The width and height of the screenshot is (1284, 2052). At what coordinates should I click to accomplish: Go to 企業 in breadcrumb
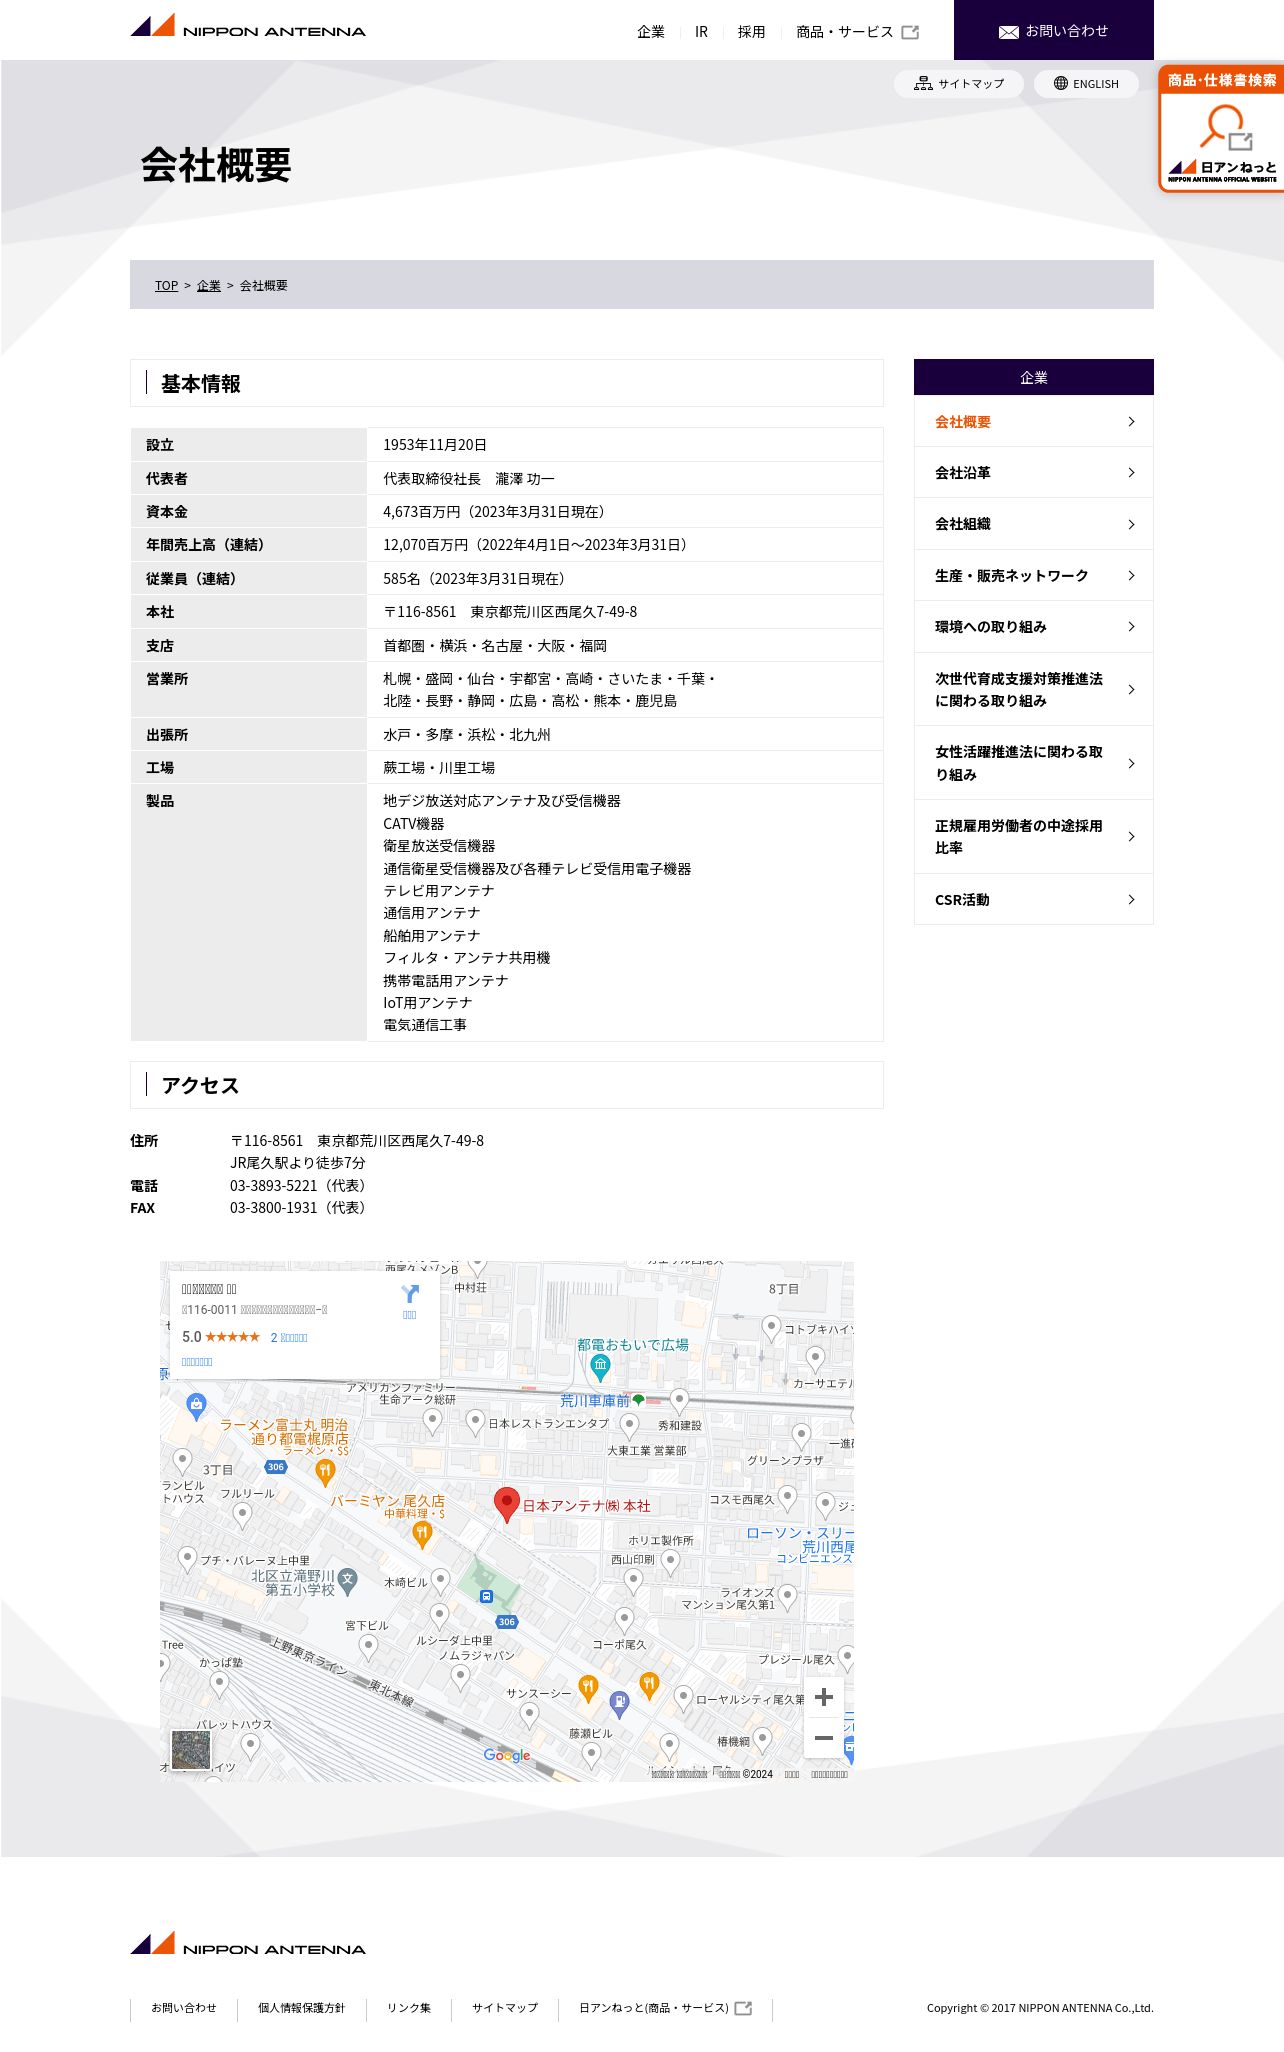coord(209,285)
